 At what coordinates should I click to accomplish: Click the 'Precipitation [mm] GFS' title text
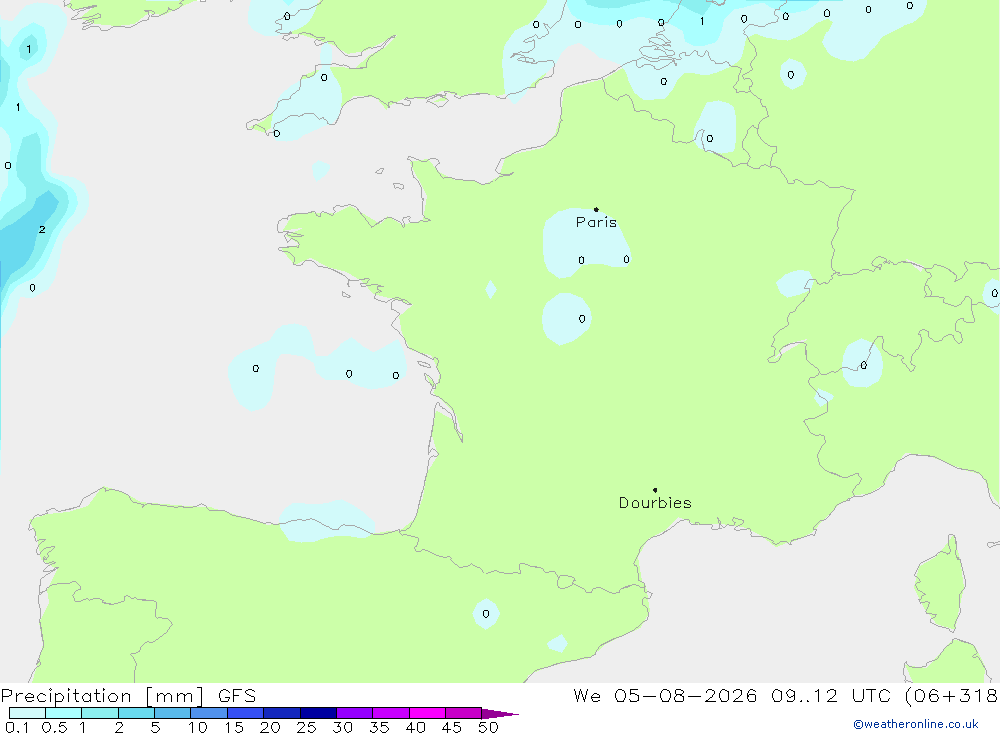click(x=128, y=695)
